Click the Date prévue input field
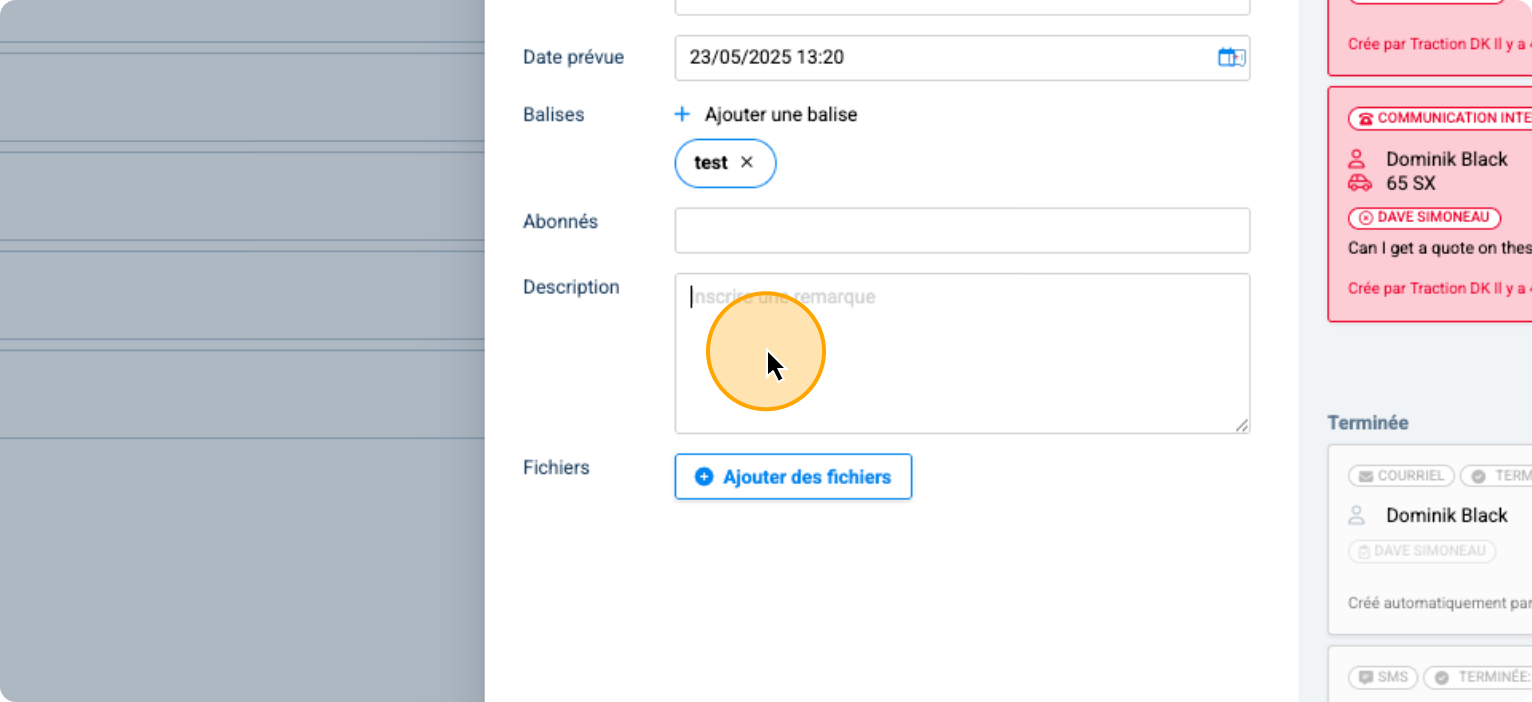 940,57
